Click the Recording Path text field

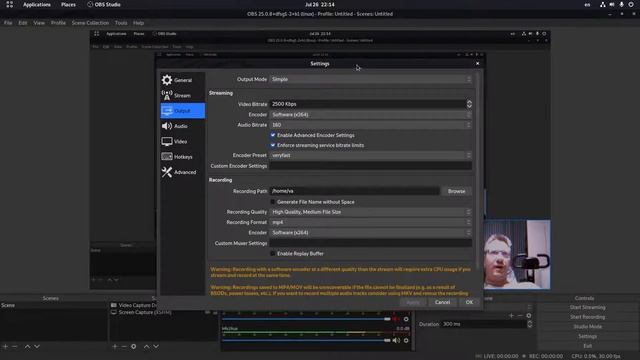354,191
